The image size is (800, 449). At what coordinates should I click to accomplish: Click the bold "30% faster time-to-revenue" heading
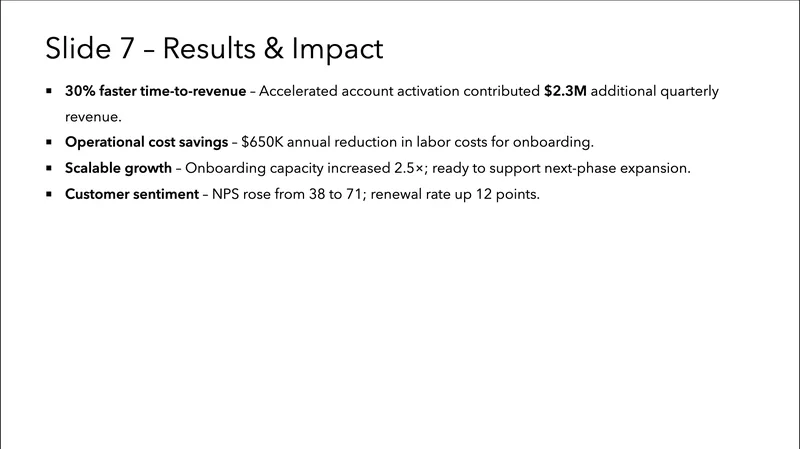155,91
